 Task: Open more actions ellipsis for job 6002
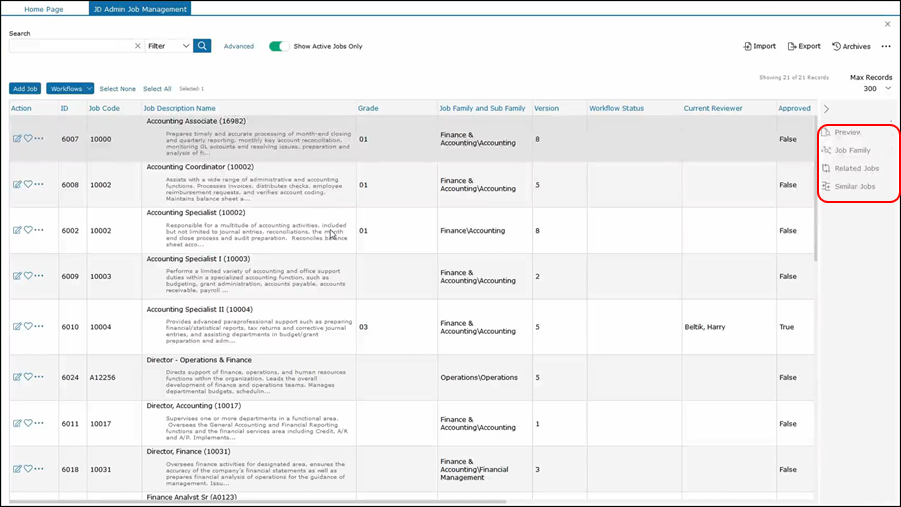[40, 230]
